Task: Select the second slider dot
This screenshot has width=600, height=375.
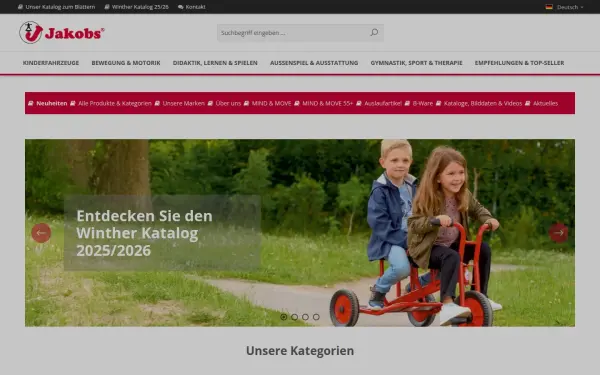Action: (x=294, y=317)
